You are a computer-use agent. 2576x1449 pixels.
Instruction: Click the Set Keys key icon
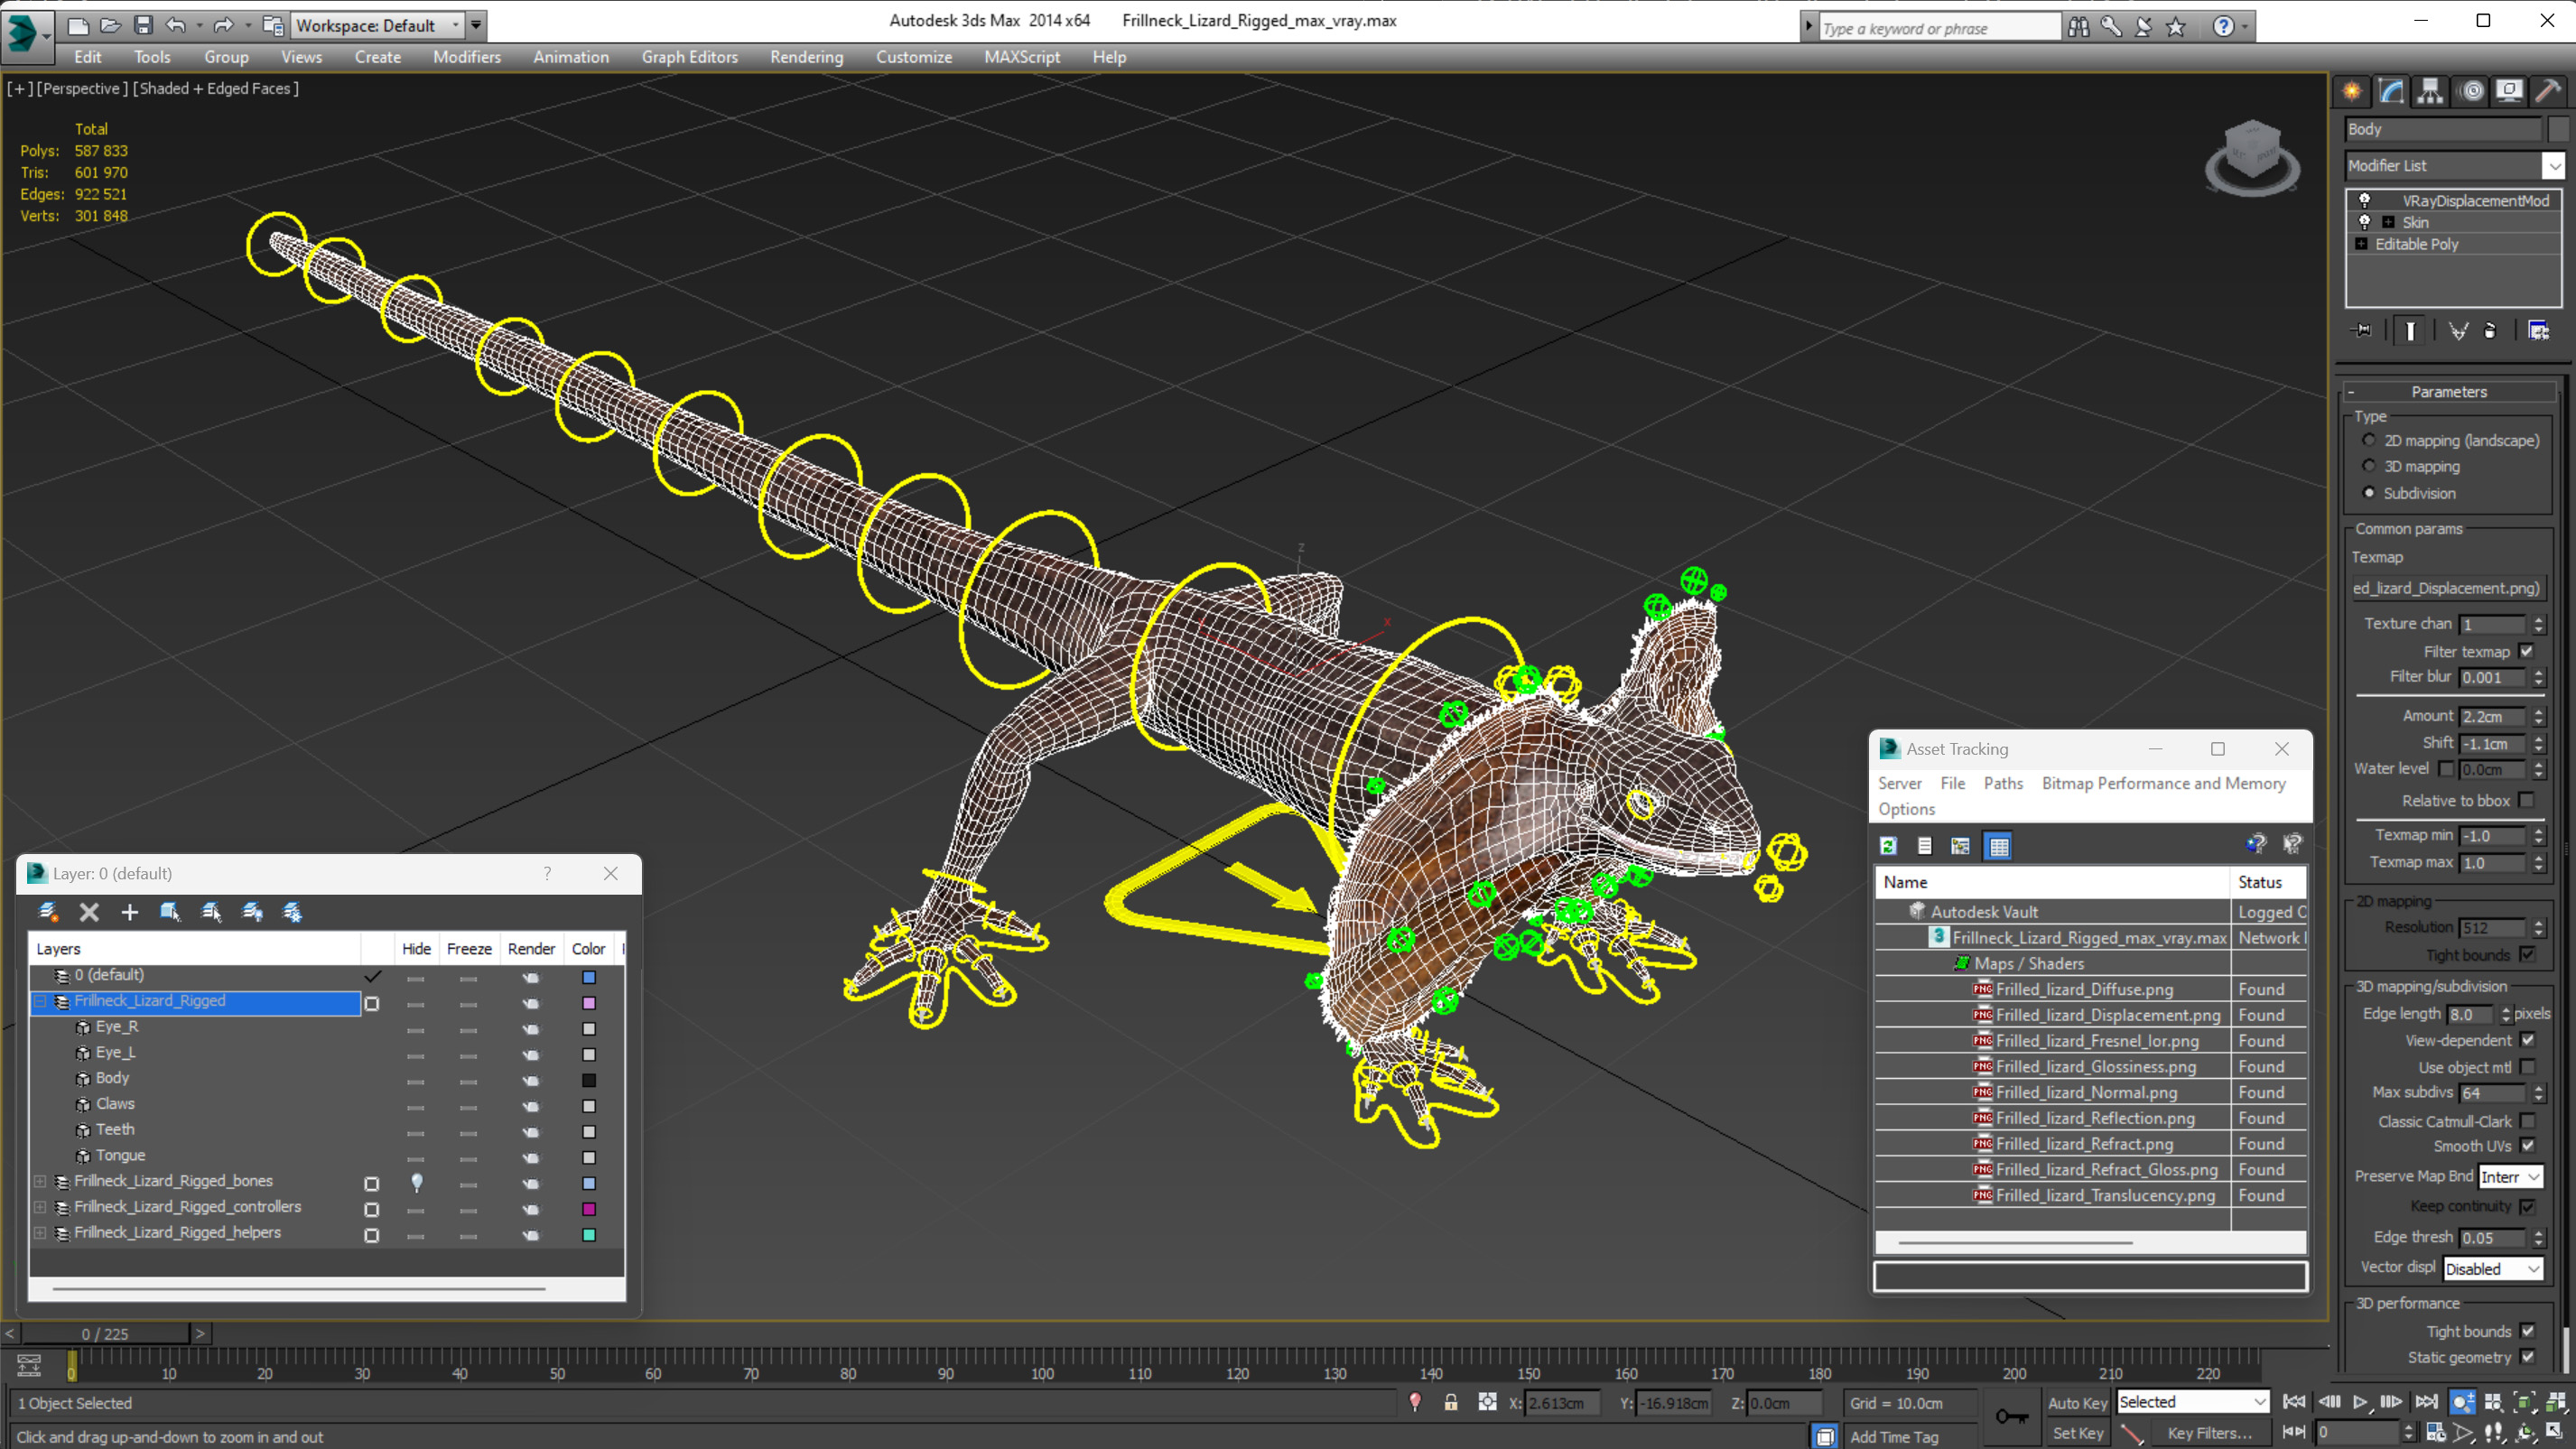coord(2012,1416)
